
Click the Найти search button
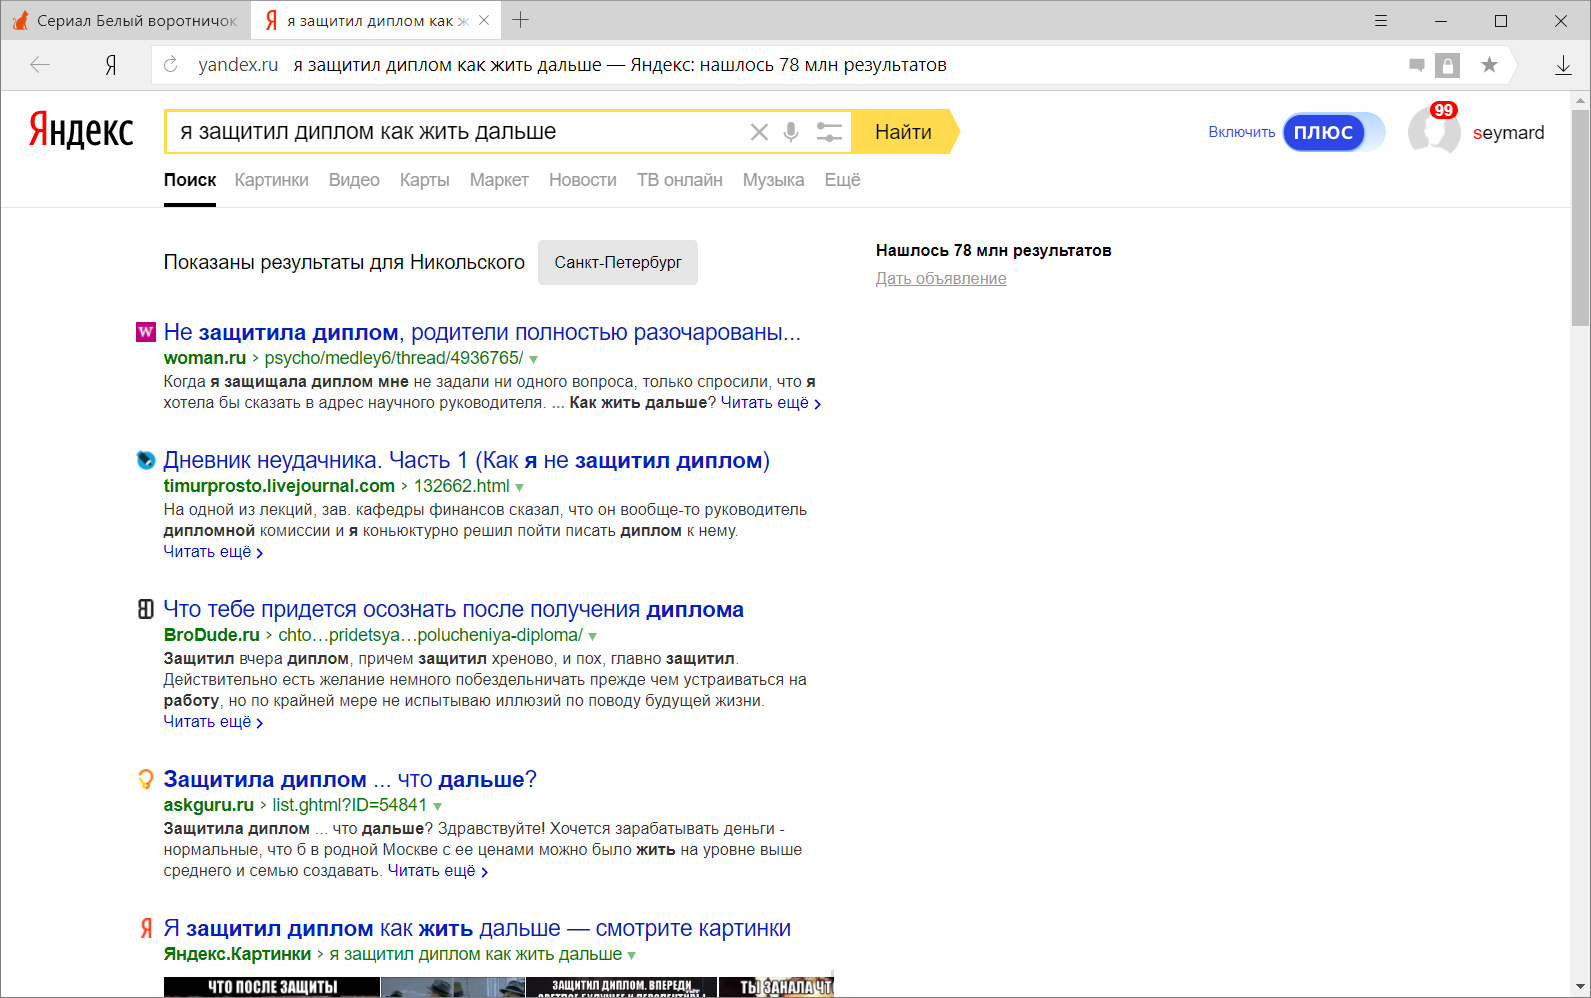[x=904, y=132]
